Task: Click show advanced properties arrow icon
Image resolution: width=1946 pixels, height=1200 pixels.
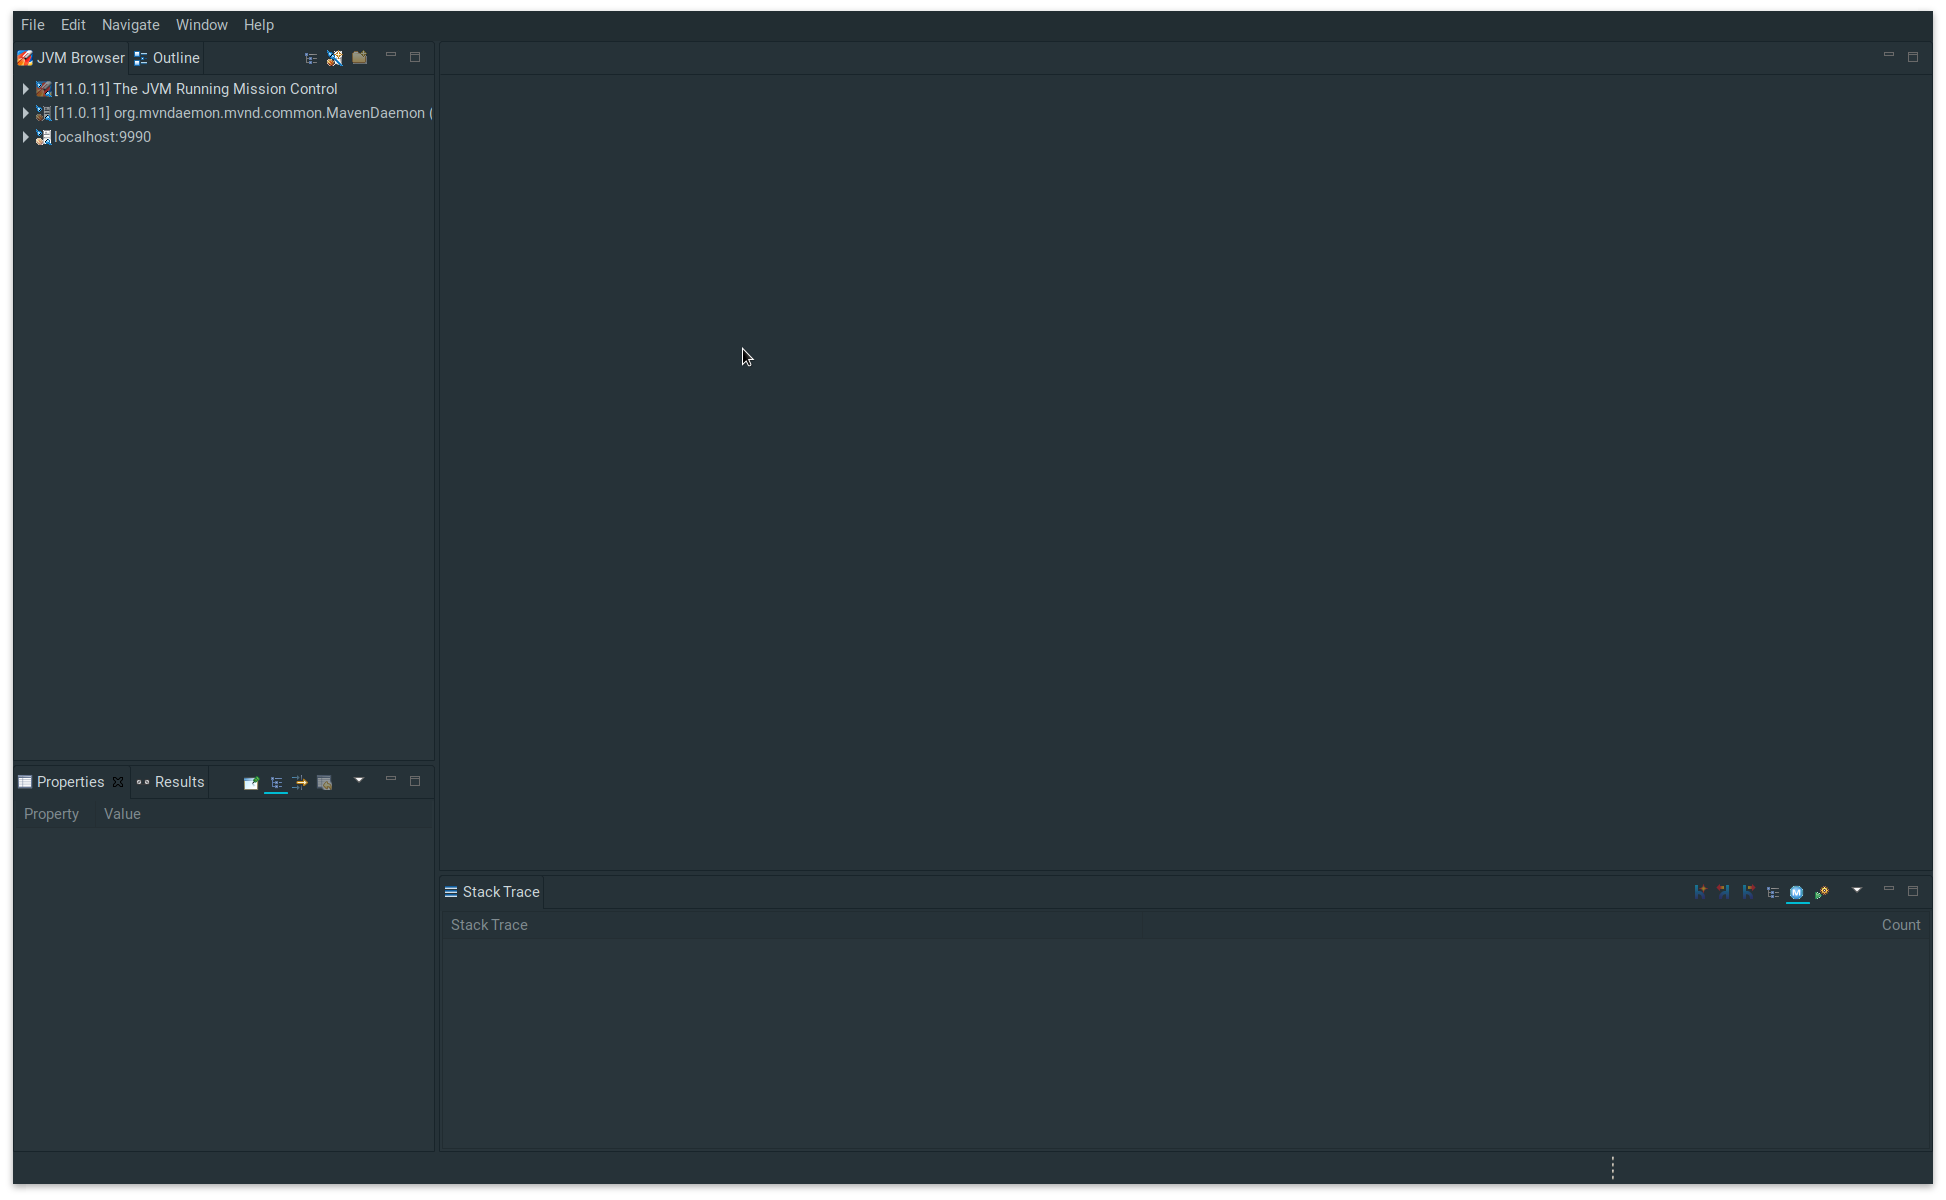Action: [x=300, y=783]
